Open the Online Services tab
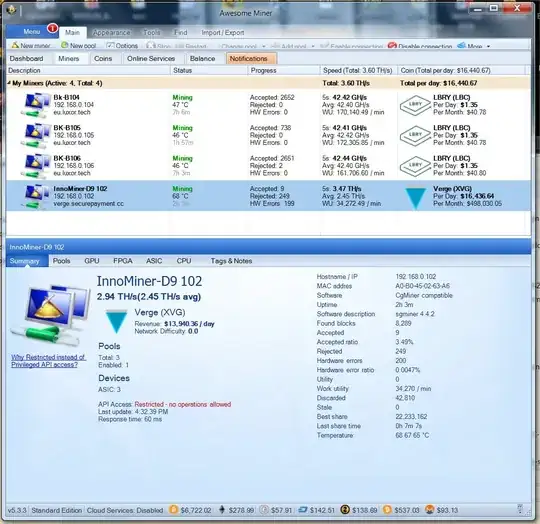 [151, 59]
